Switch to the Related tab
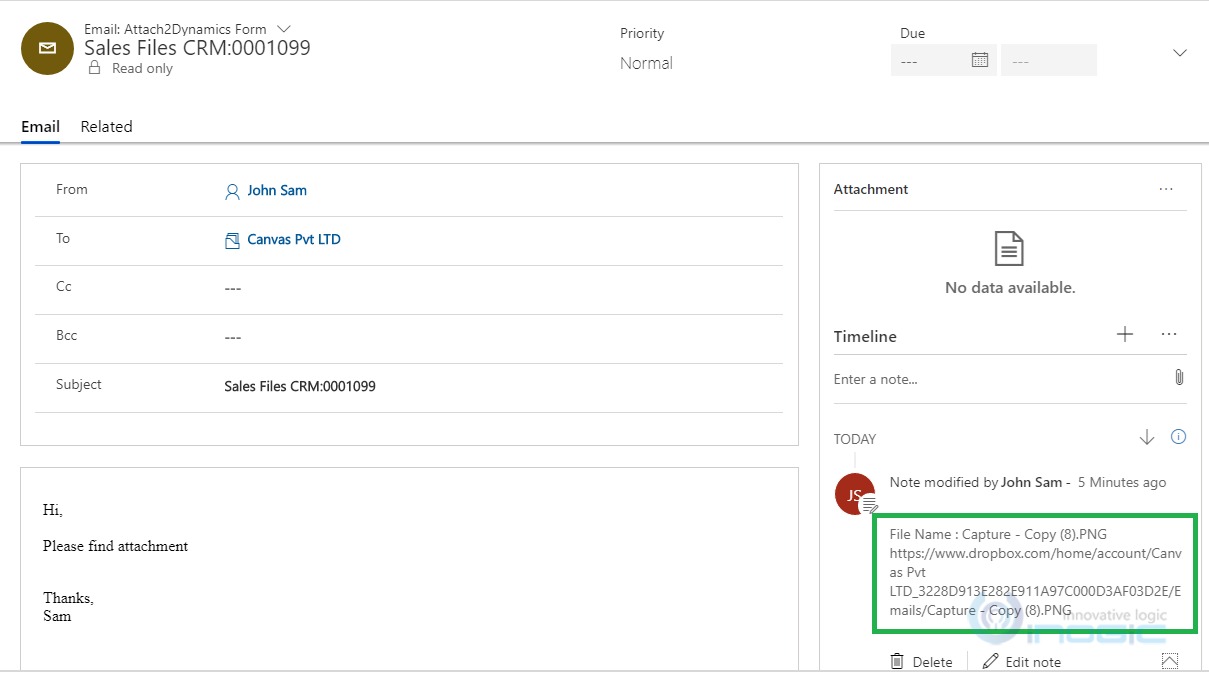 [x=107, y=127]
